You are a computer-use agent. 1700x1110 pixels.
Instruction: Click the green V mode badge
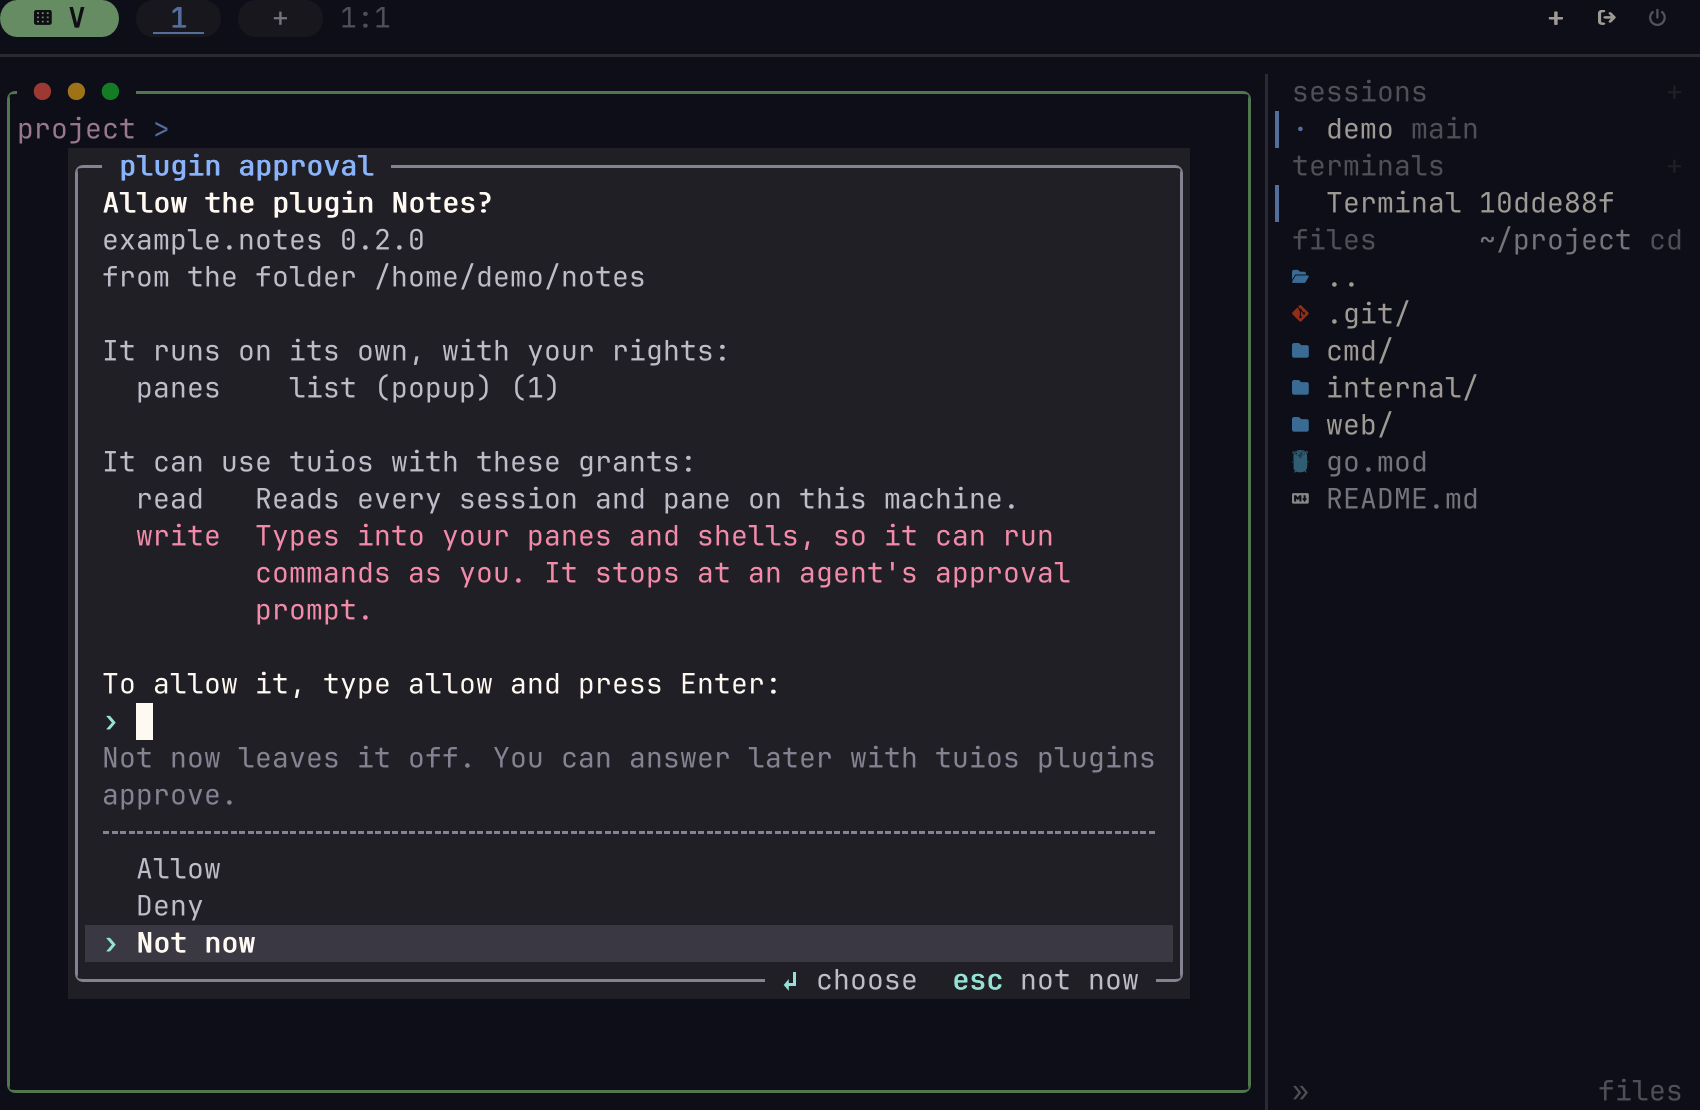60,18
